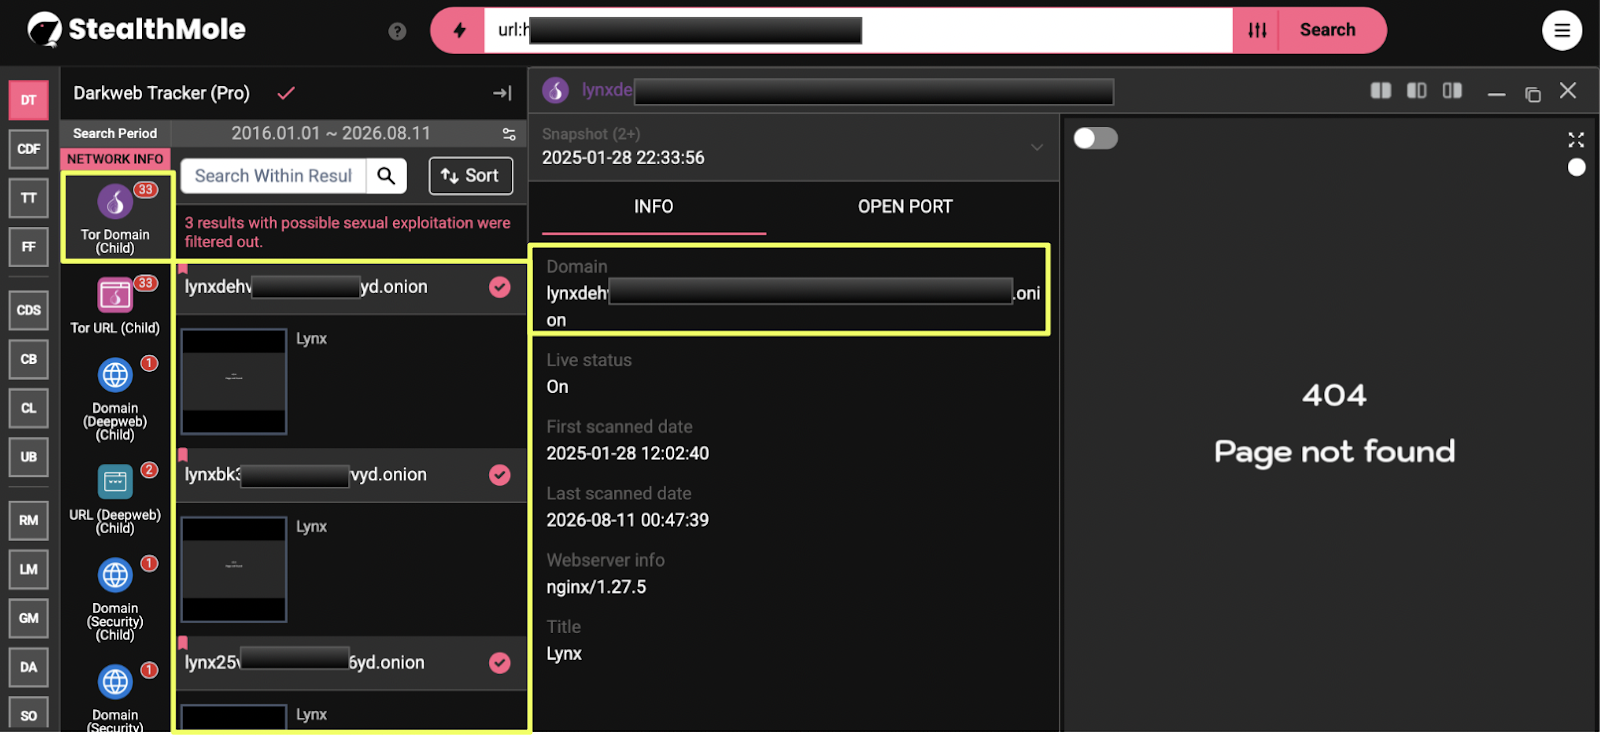
Task: Open search filter sliders beside Search button
Action: tap(1257, 30)
